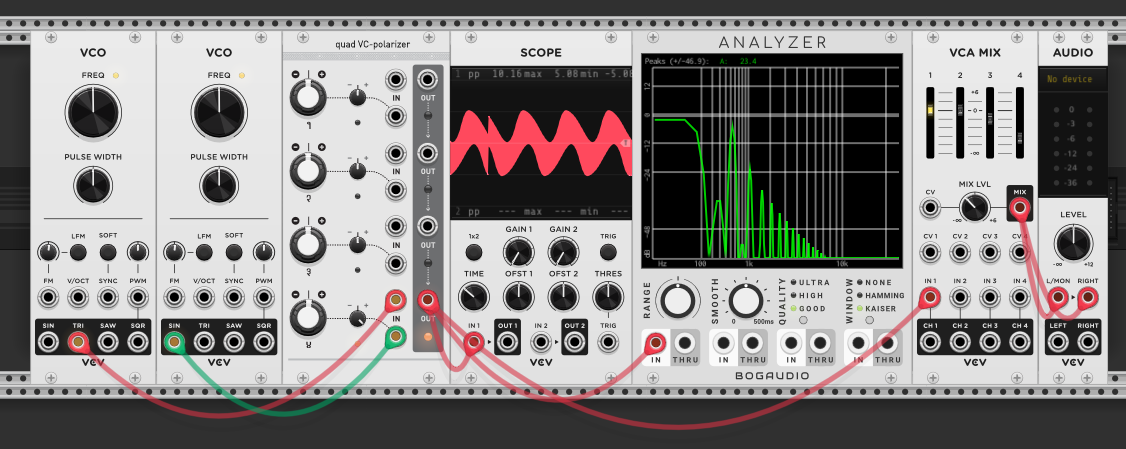Click the IN 4 jack on VCA MIX
The height and width of the screenshot is (449, 1126).
coord(1019,297)
